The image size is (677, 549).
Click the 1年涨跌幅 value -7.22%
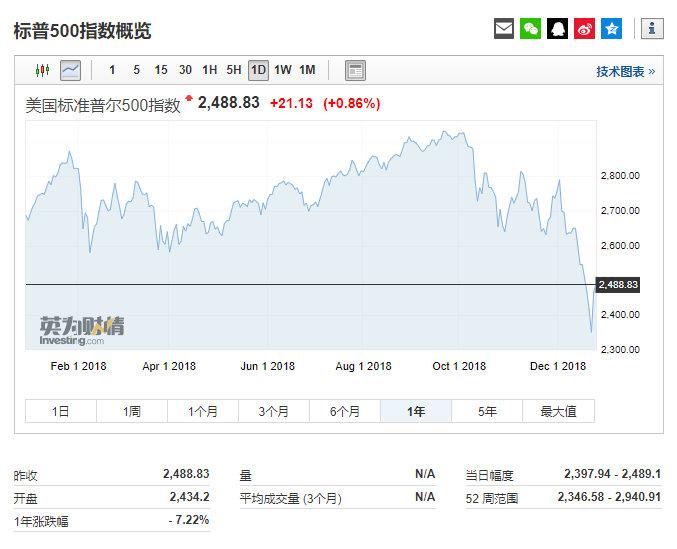(189, 520)
